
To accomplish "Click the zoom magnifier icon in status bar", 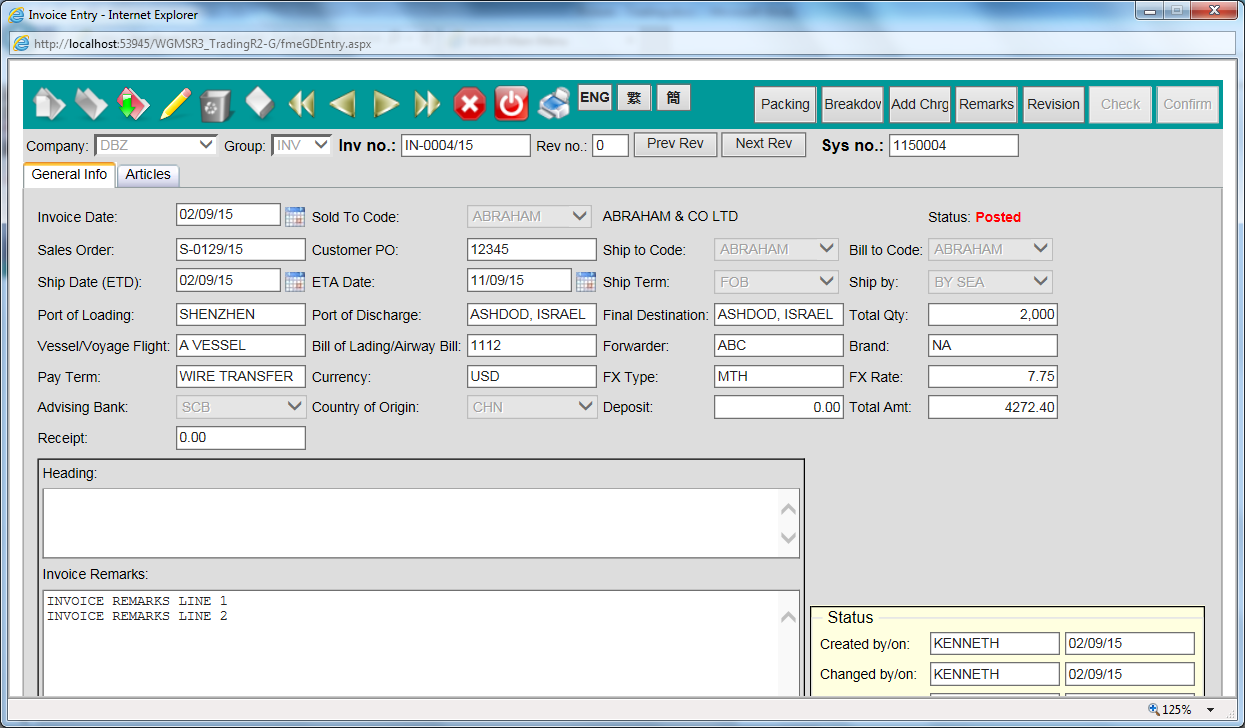I will coord(1154,710).
